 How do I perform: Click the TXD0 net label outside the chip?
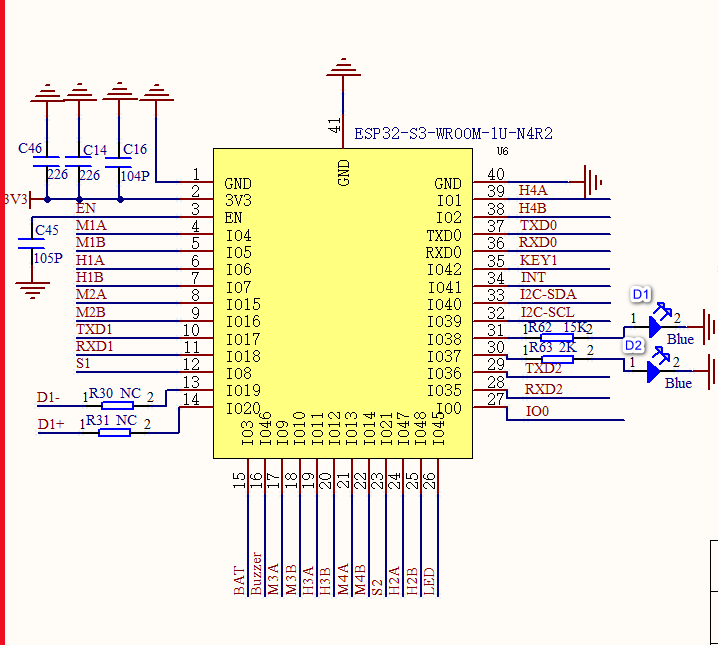[x=538, y=225]
